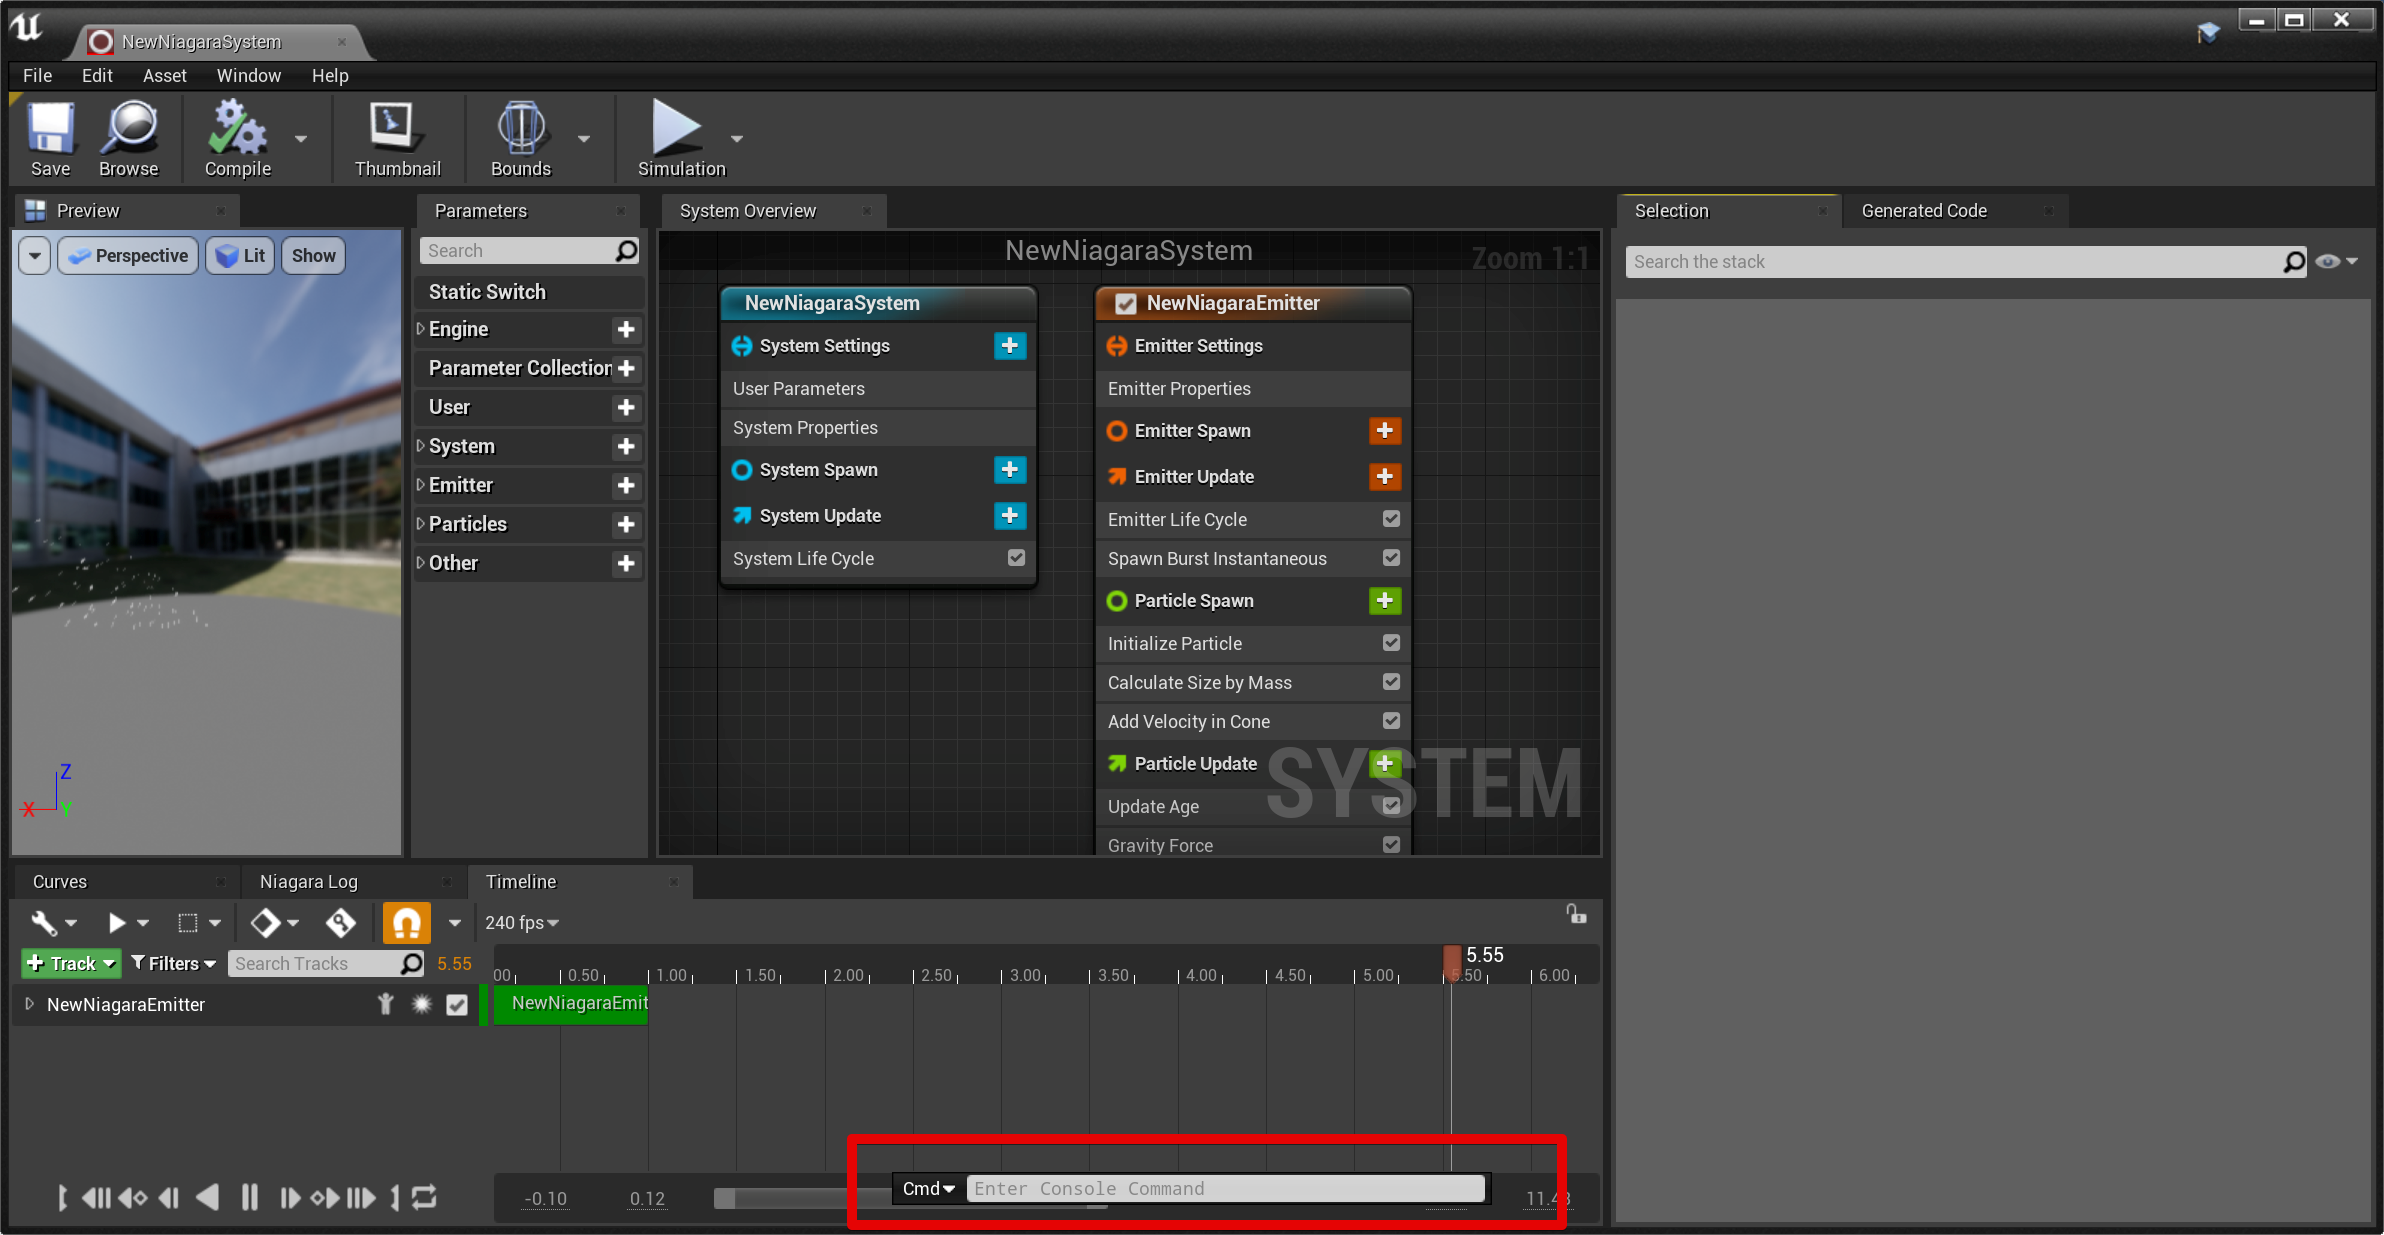Click the Enter Console Command field

point(1224,1188)
